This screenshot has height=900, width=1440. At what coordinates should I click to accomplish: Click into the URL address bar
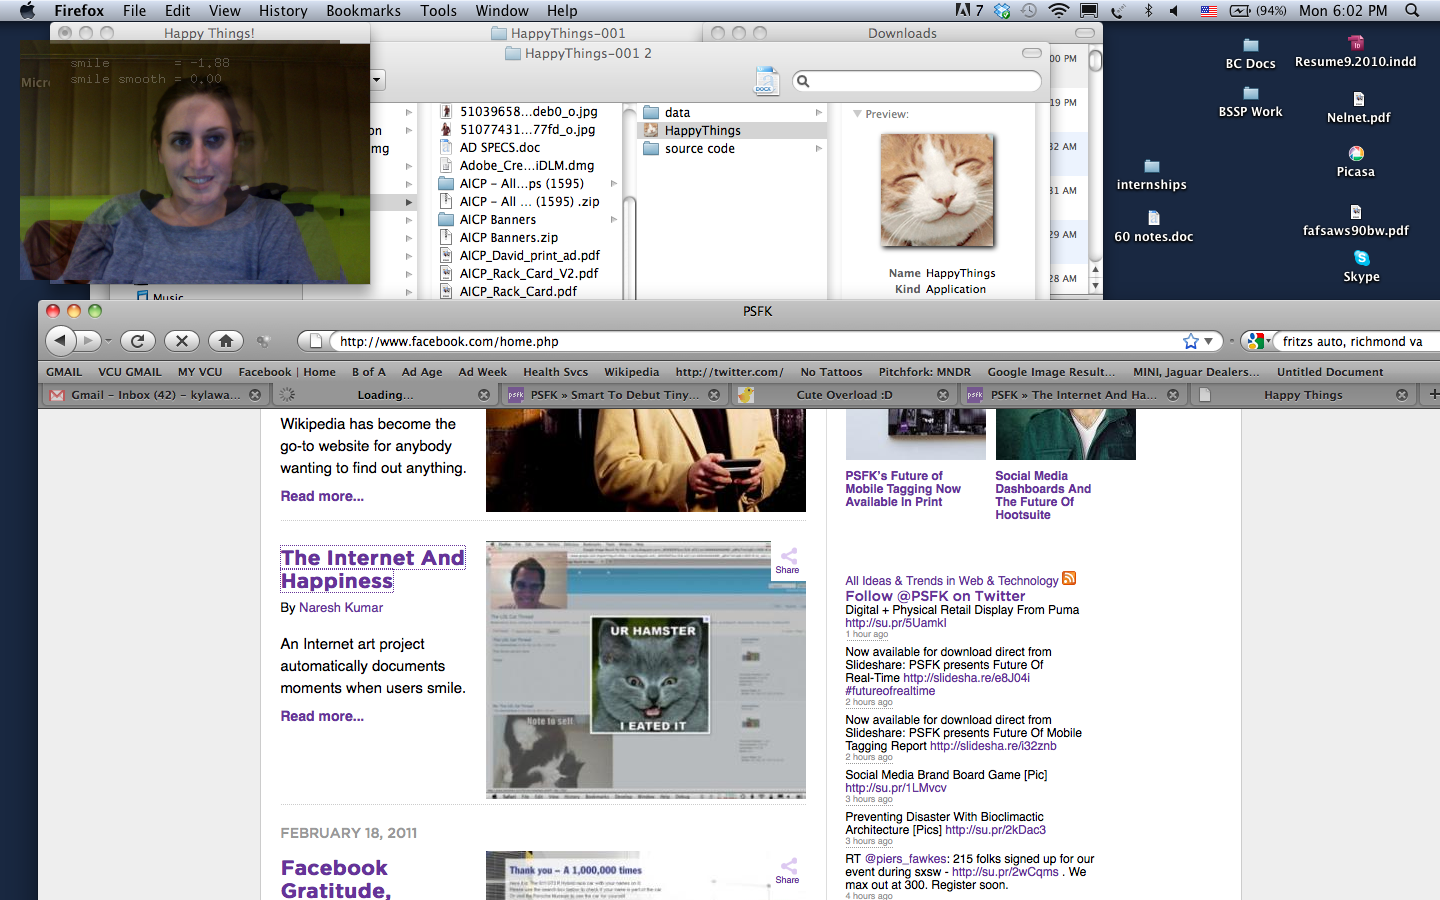[750, 341]
